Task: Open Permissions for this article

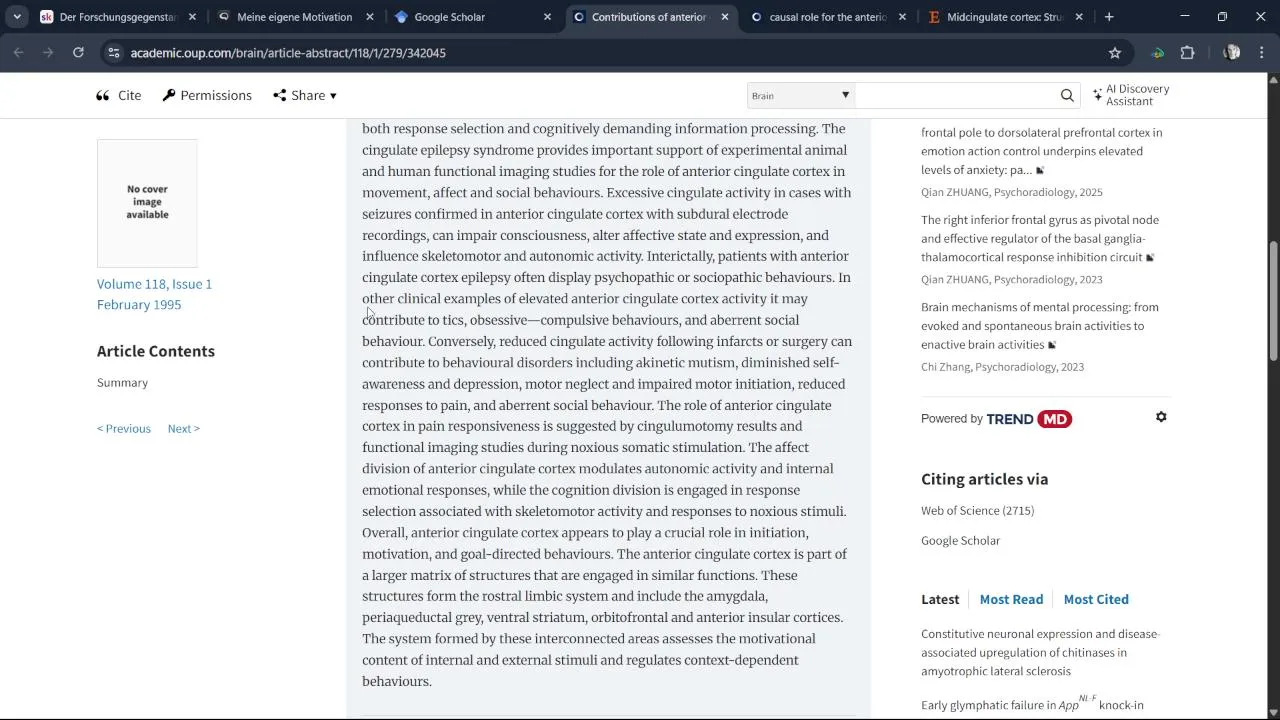Action: 207,95
